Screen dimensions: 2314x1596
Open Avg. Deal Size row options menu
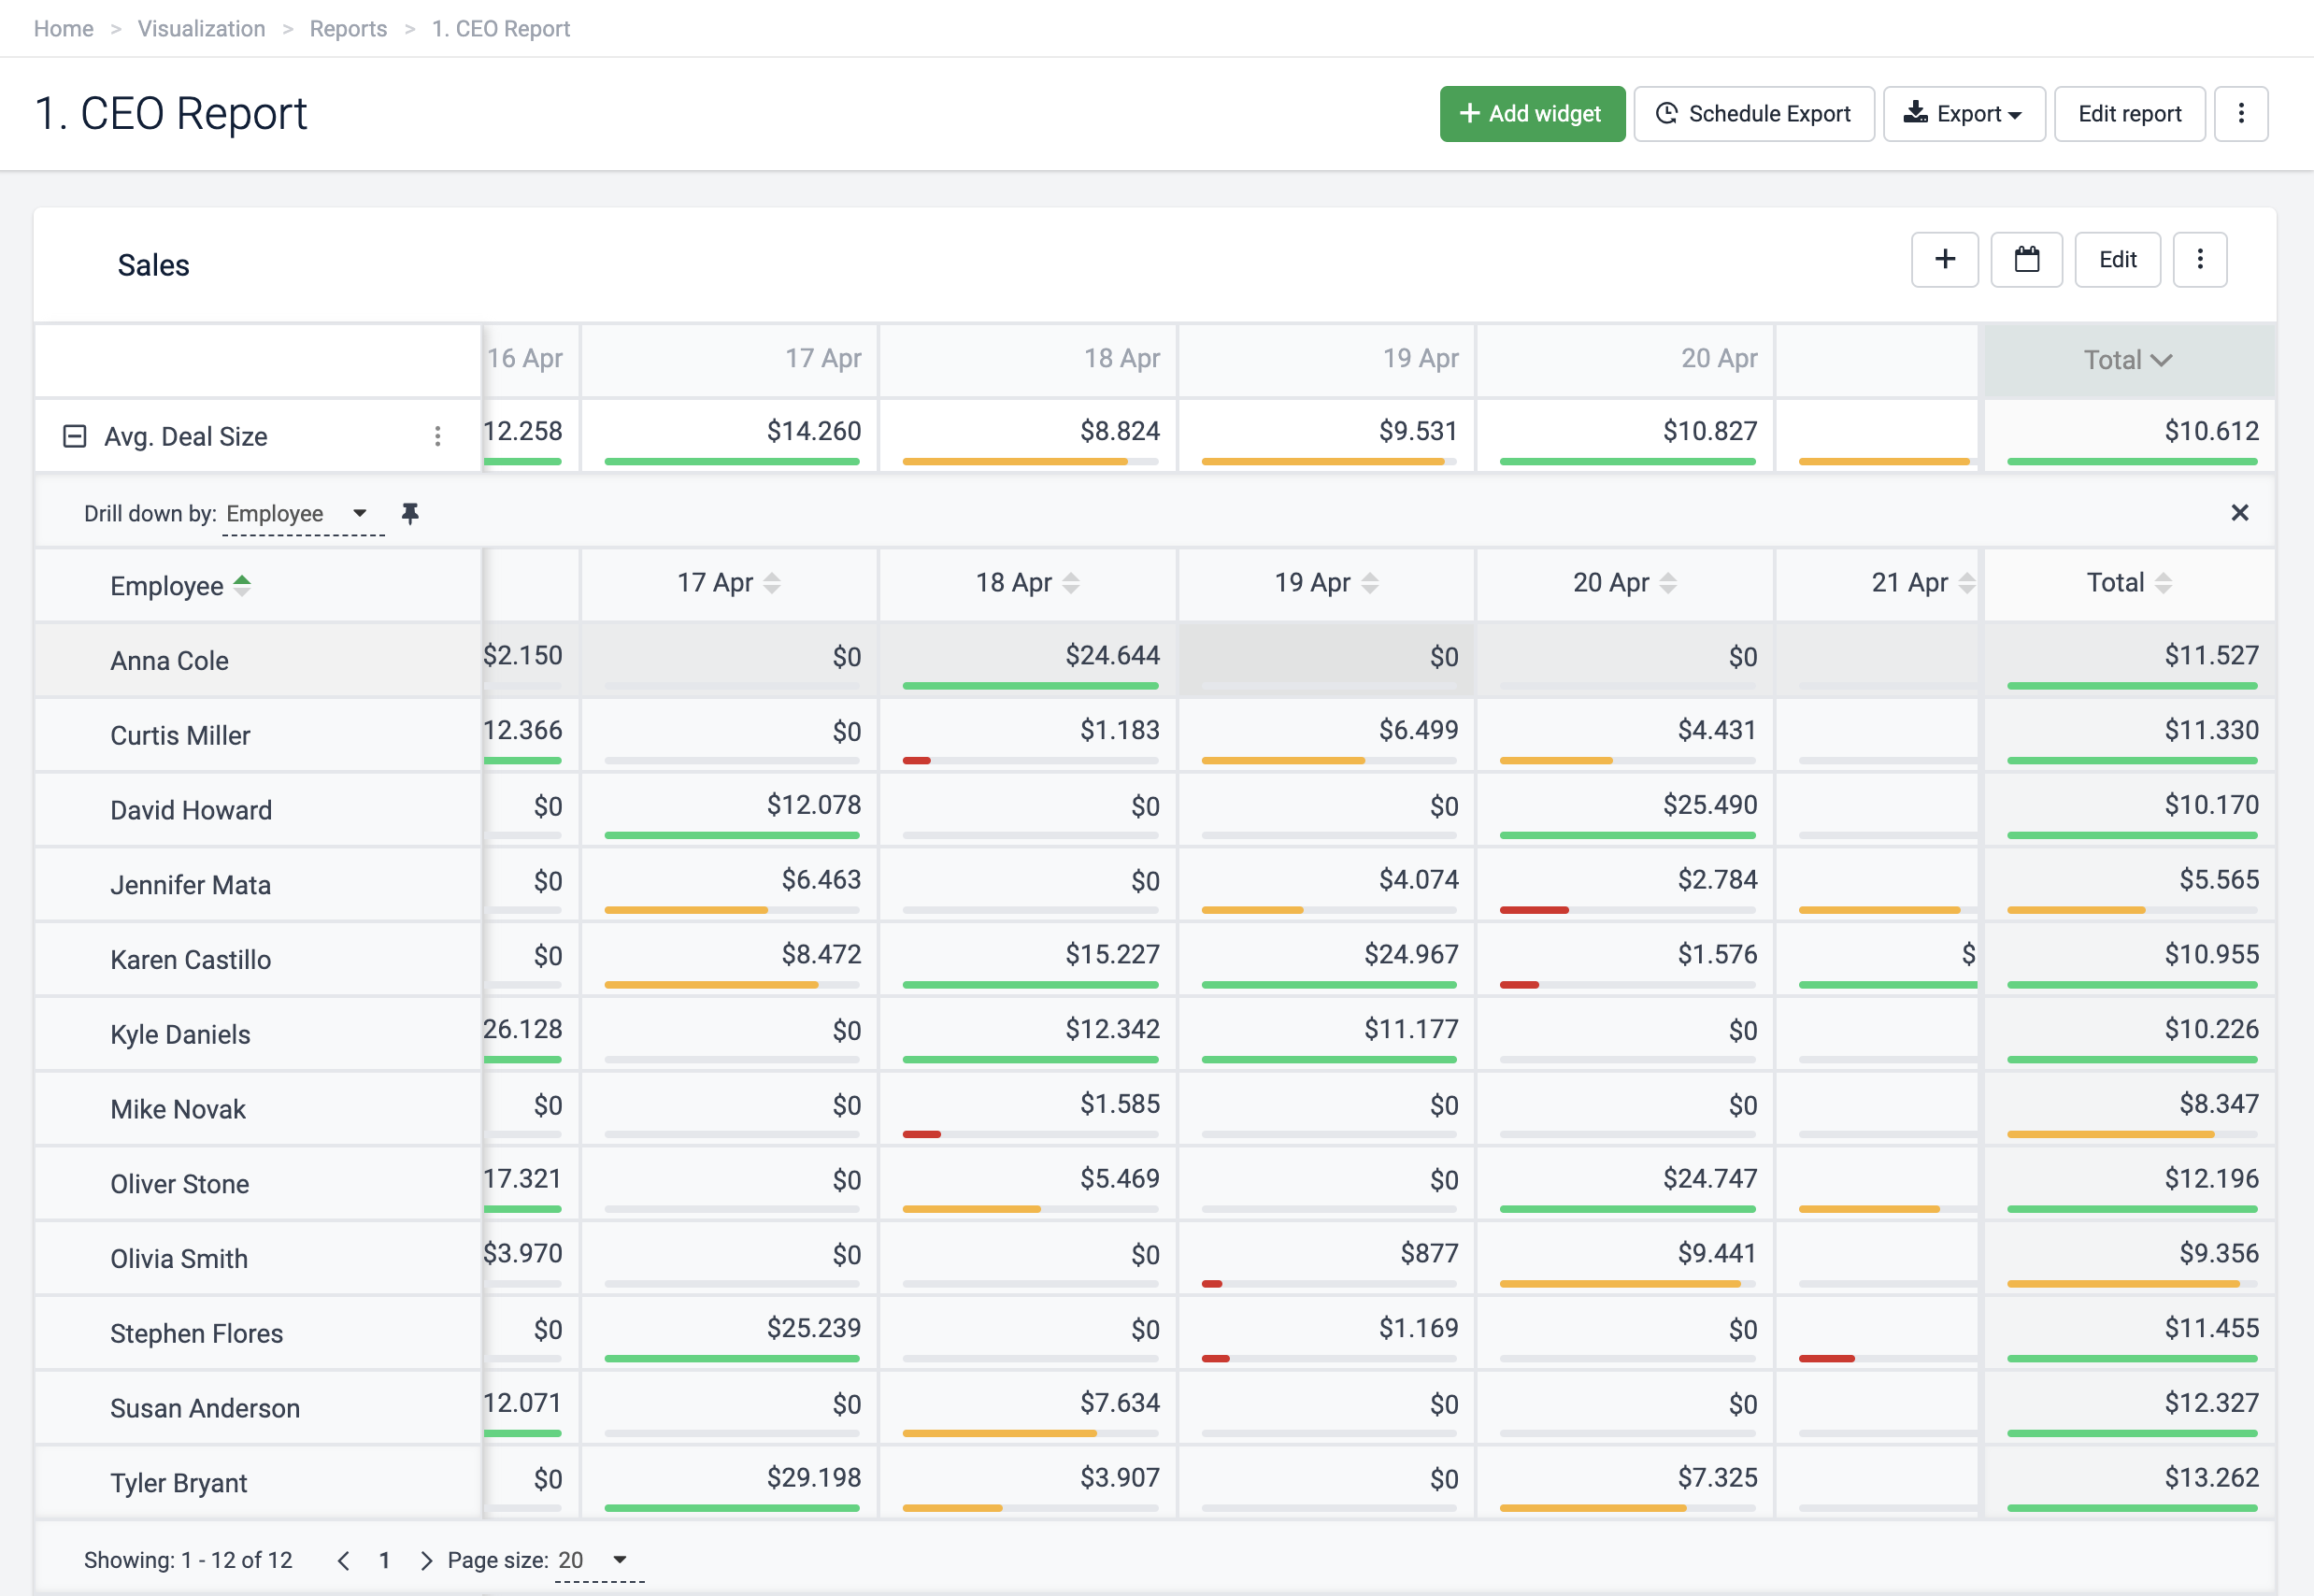coord(437,436)
